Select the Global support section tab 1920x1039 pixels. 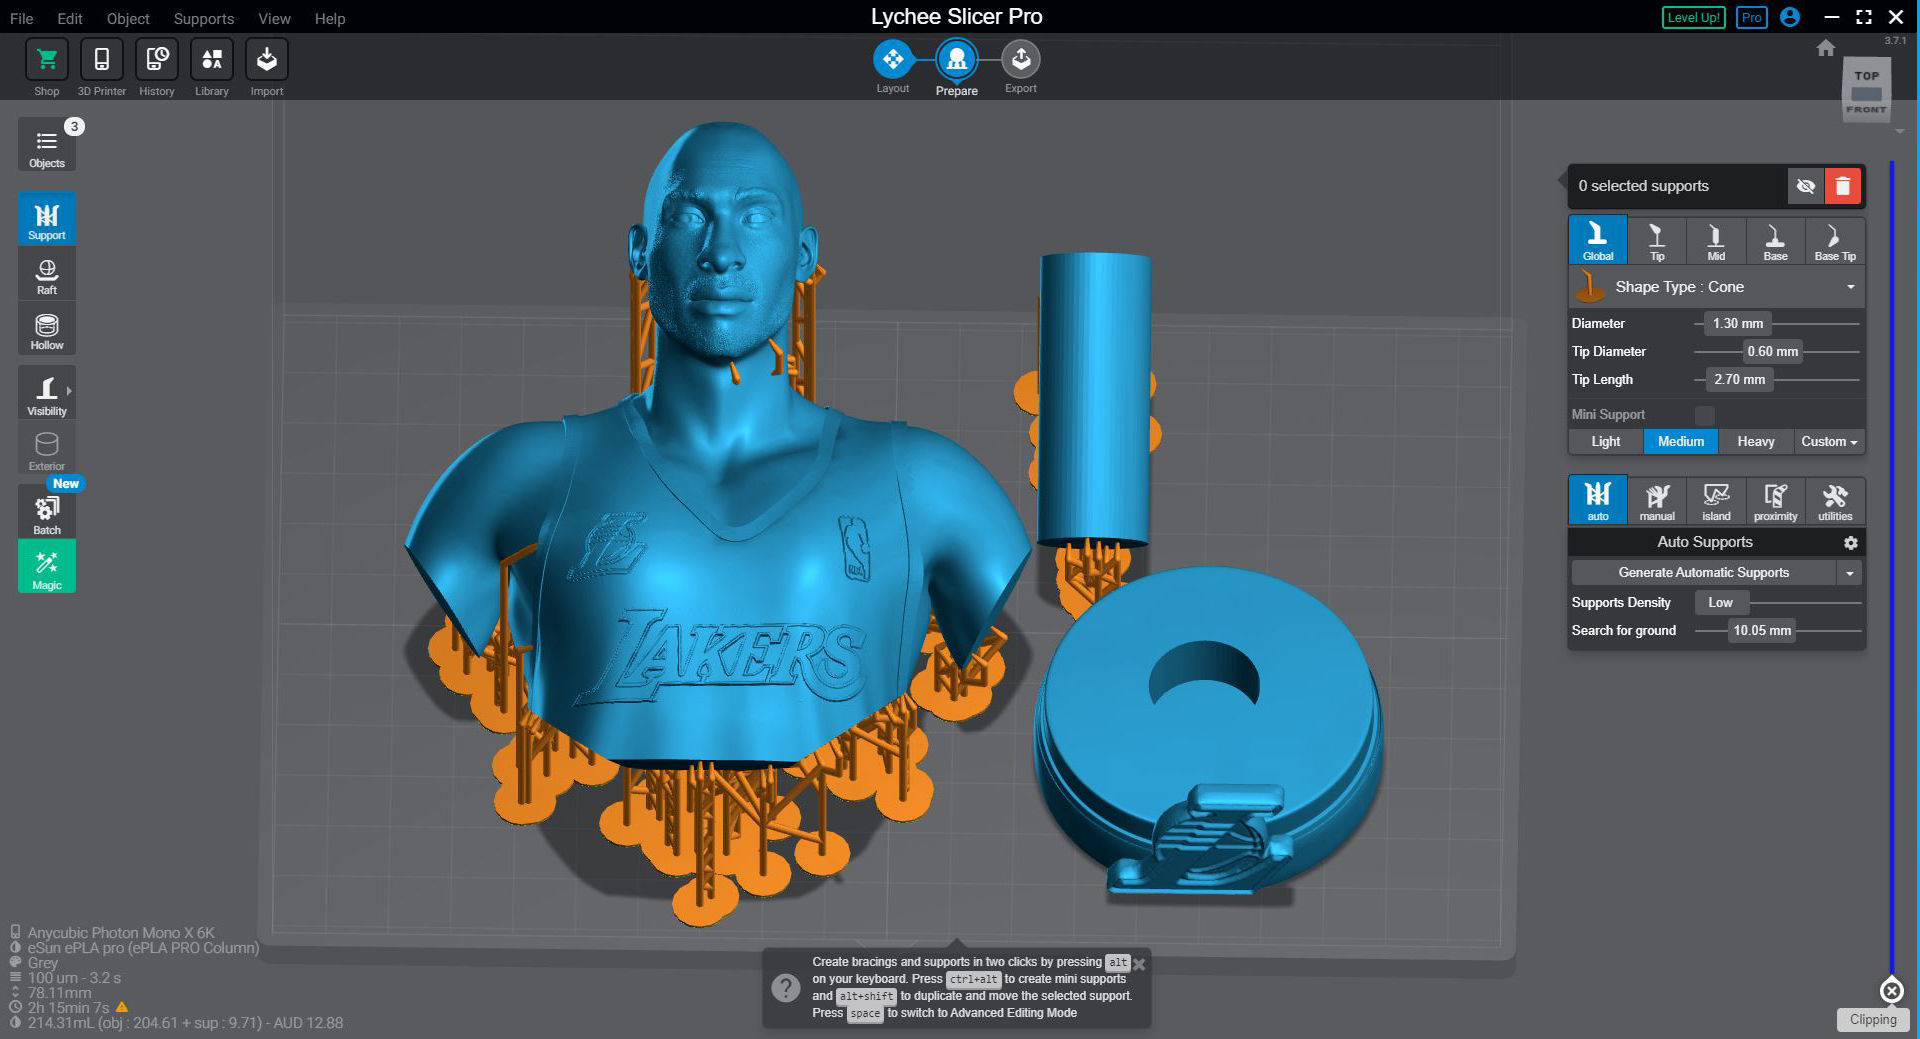point(1598,241)
